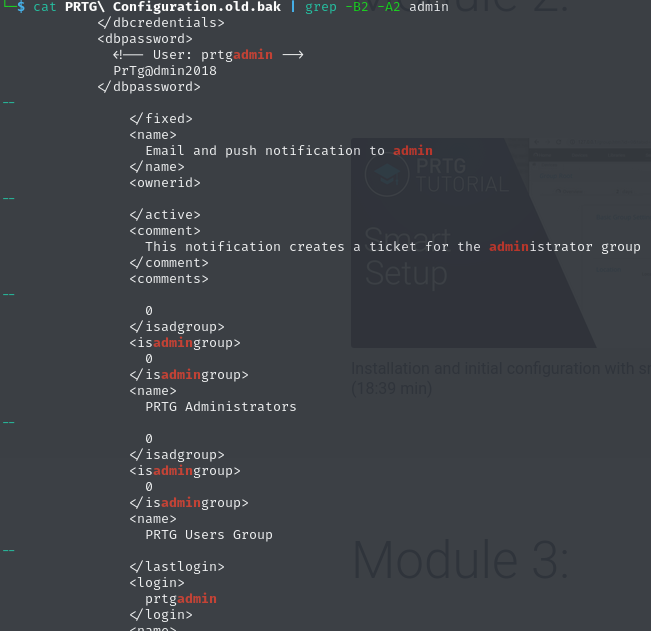This screenshot has width=651, height=631.
Task: Click the '<login>' opening tag
Action: pos(157,583)
